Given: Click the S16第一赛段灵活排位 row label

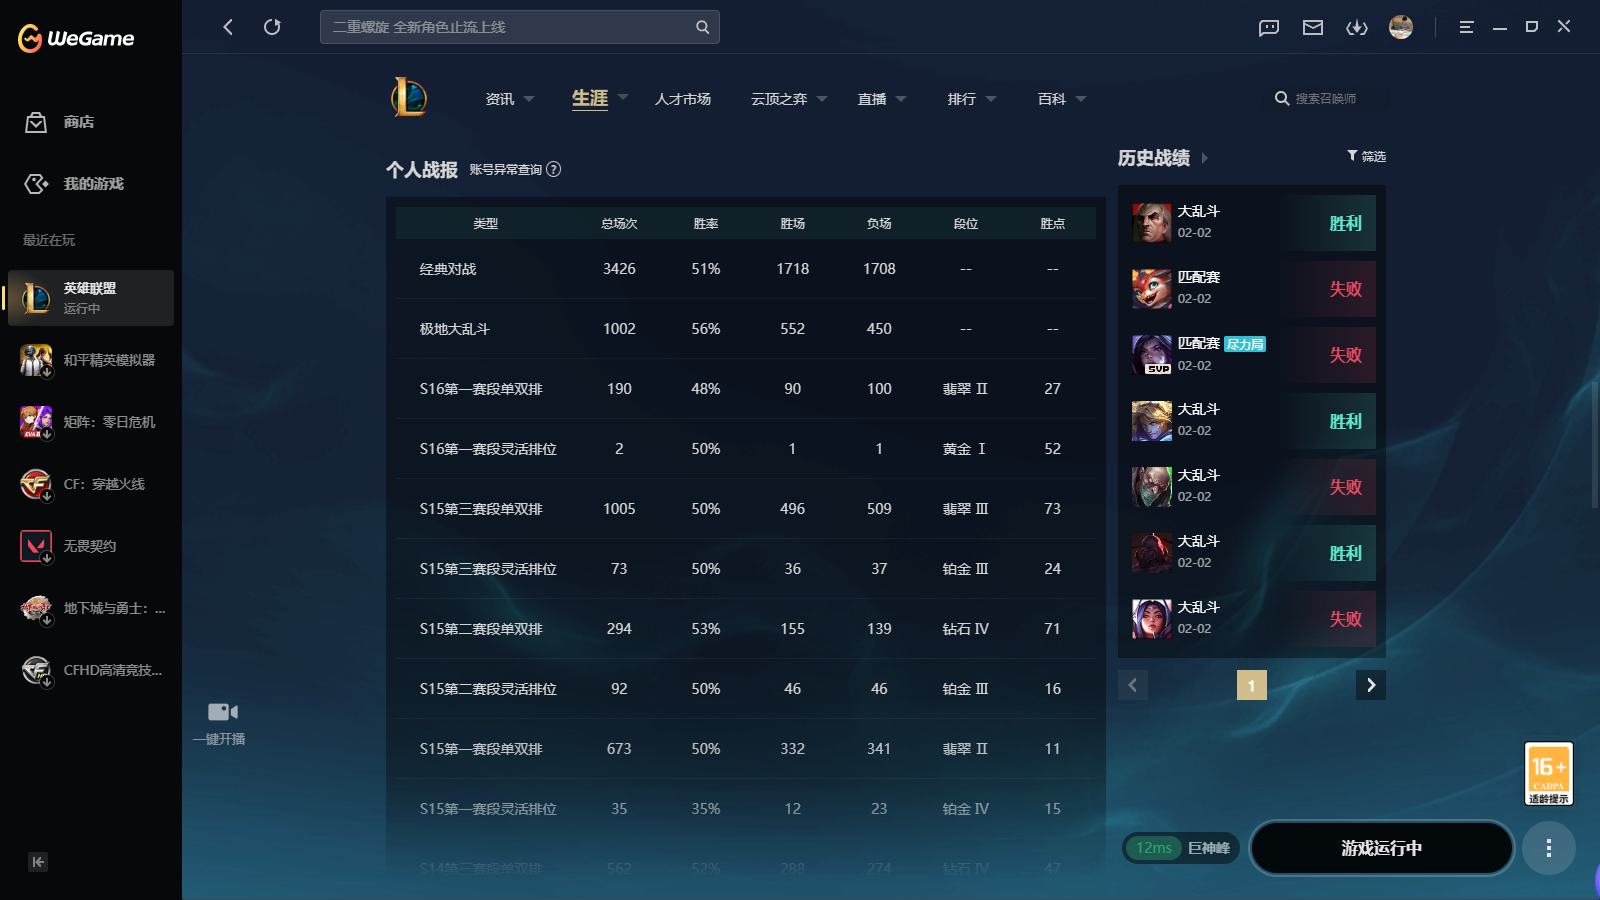Looking at the screenshot, I should tap(488, 449).
